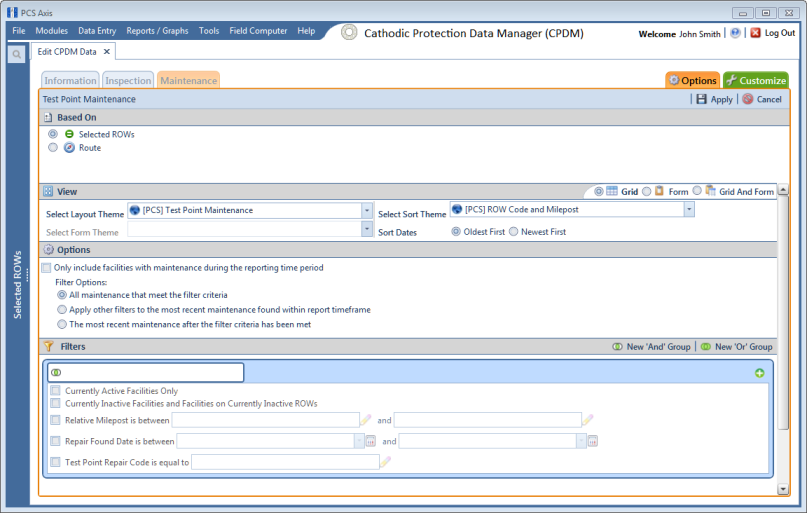This screenshot has width=807, height=513.
Task: Open Select Layout Theme dropdown arrow
Action: 366,210
